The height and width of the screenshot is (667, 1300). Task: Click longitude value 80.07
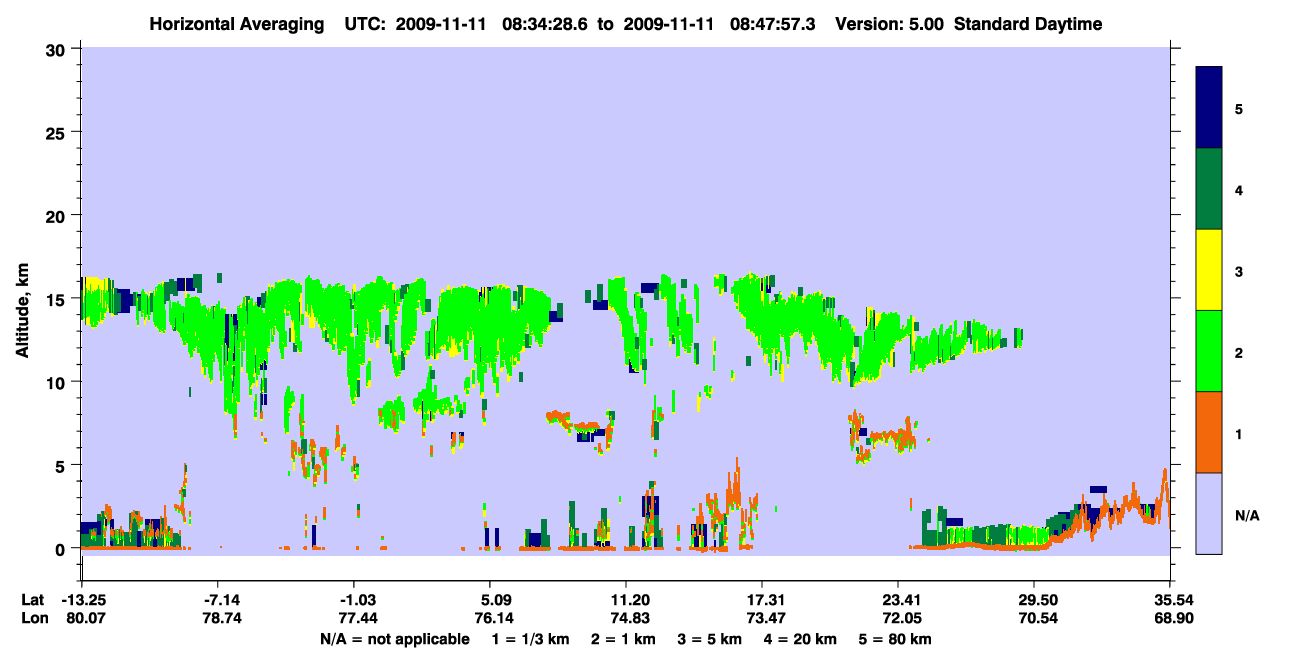(85, 618)
